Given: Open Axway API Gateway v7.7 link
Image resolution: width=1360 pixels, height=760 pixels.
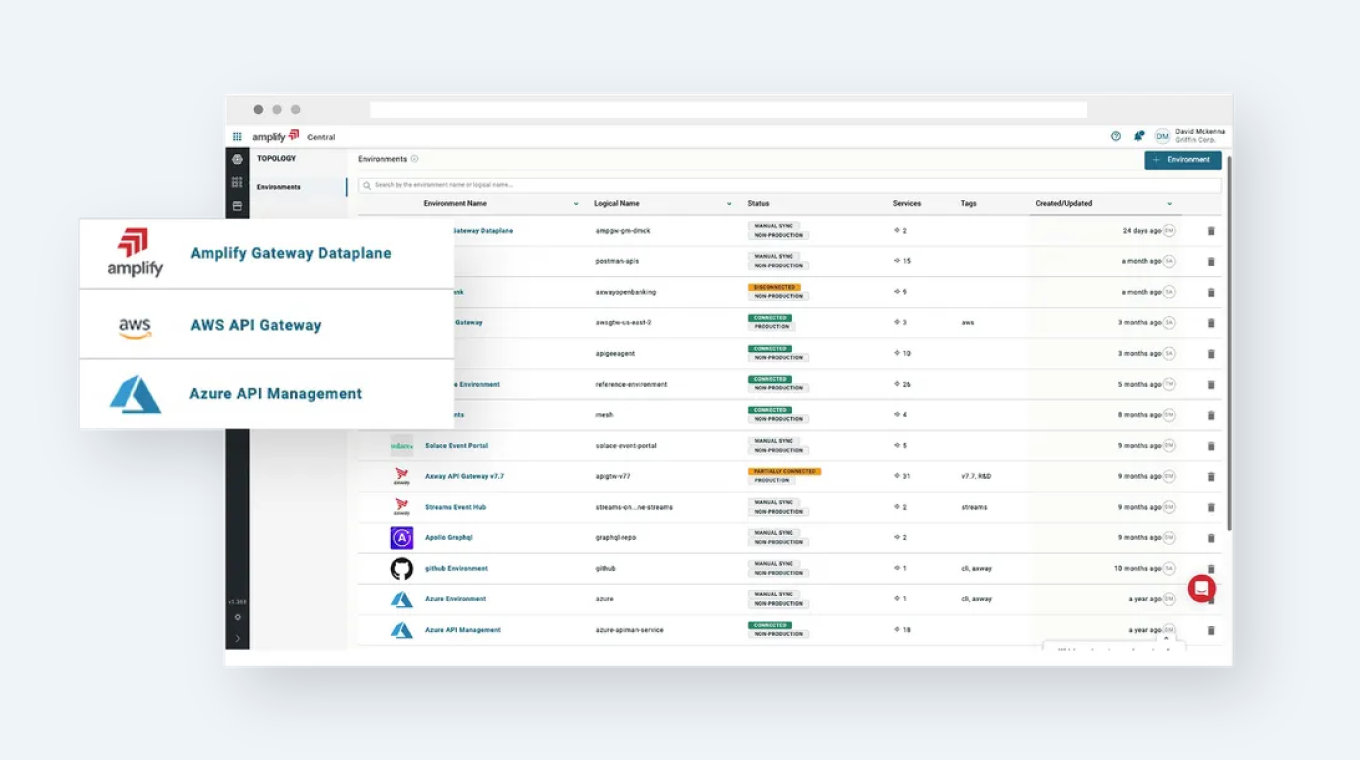Looking at the screenshot, I should tap(464, 477).
